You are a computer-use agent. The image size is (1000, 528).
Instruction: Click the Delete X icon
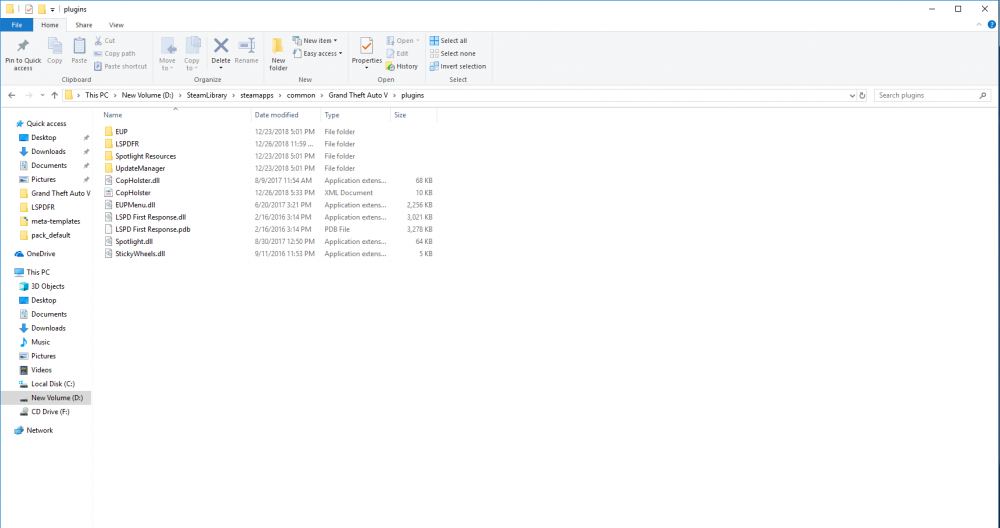click(221, 45)
